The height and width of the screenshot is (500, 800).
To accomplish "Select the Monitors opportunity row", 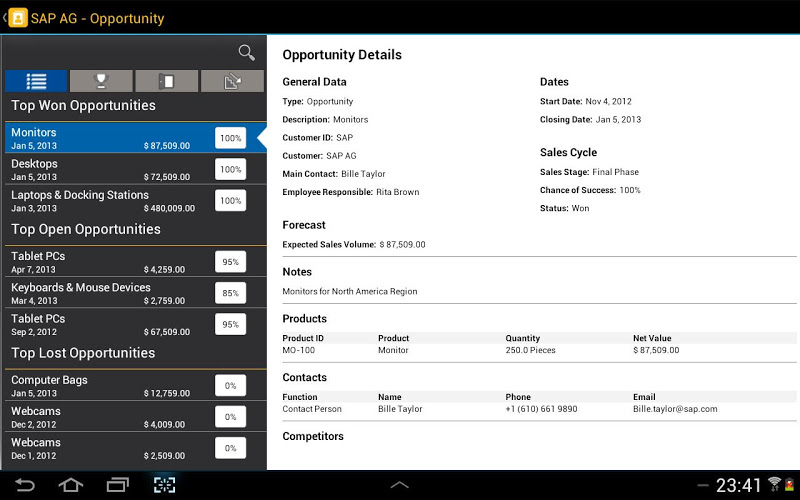I will click(x=135, y=138).
